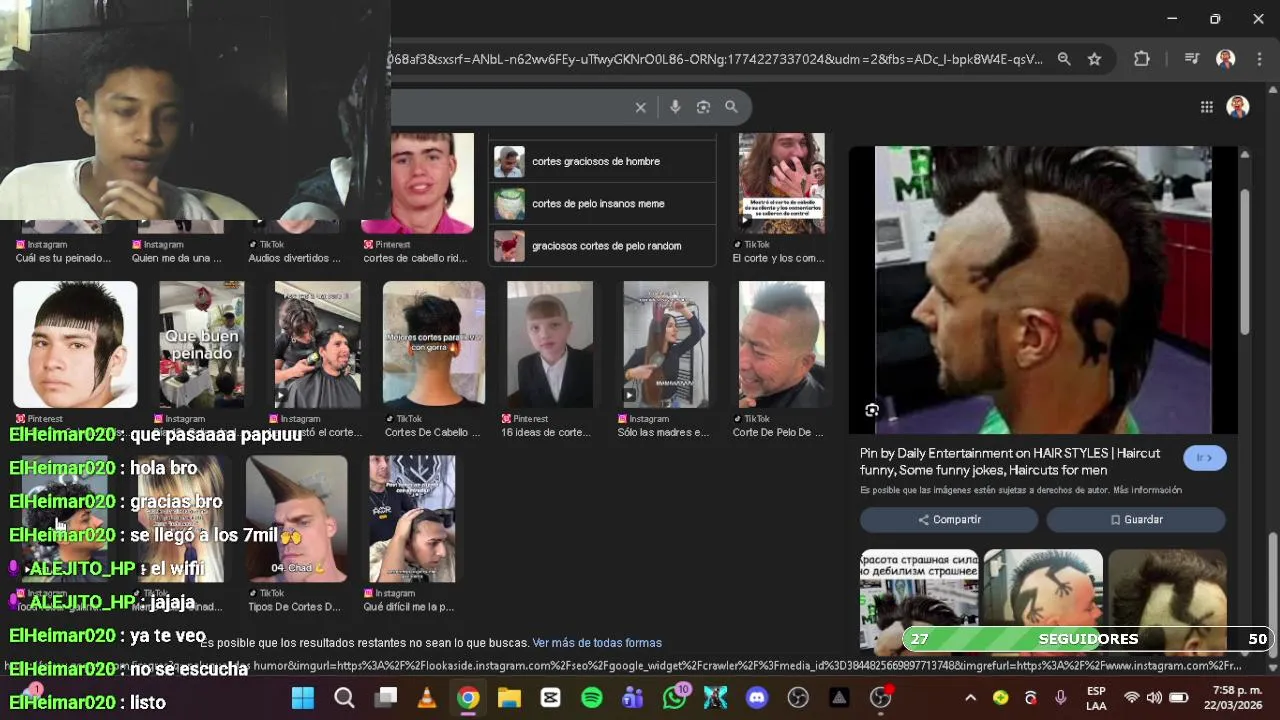Open the 'Pin by Daily Entertainment' title link
The height and width of the screenshot is (720, 1280).
pos(1010,461)
